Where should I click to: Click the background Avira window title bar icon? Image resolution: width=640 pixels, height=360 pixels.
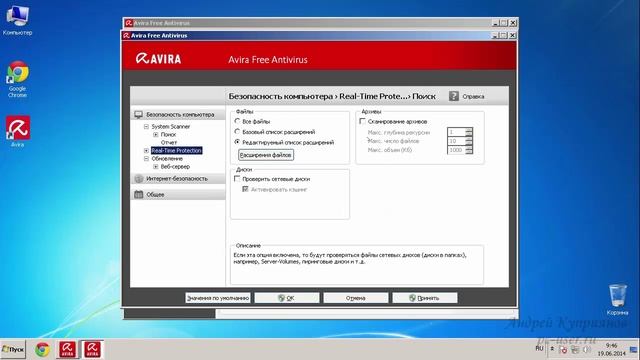(129, 23)
